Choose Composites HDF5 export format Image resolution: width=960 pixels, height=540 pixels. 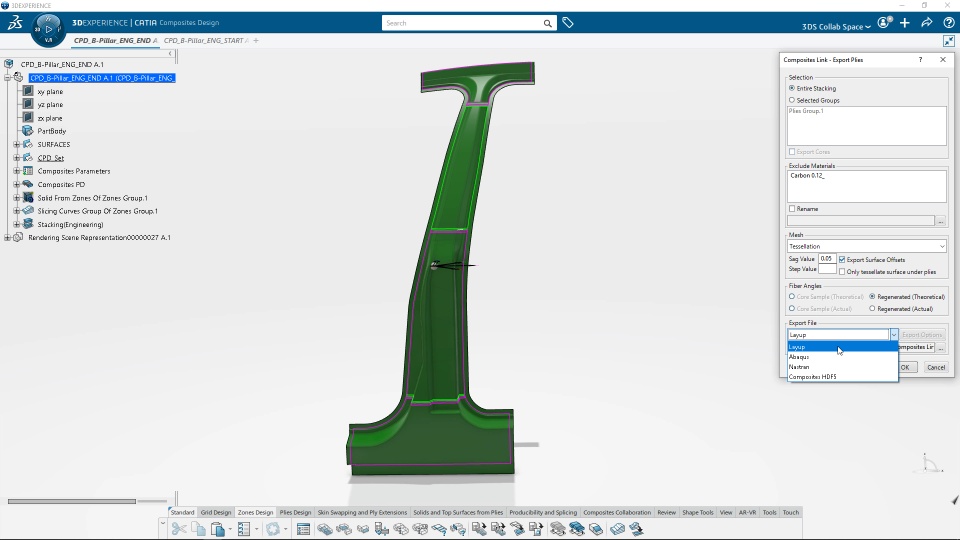coord(842,377)
